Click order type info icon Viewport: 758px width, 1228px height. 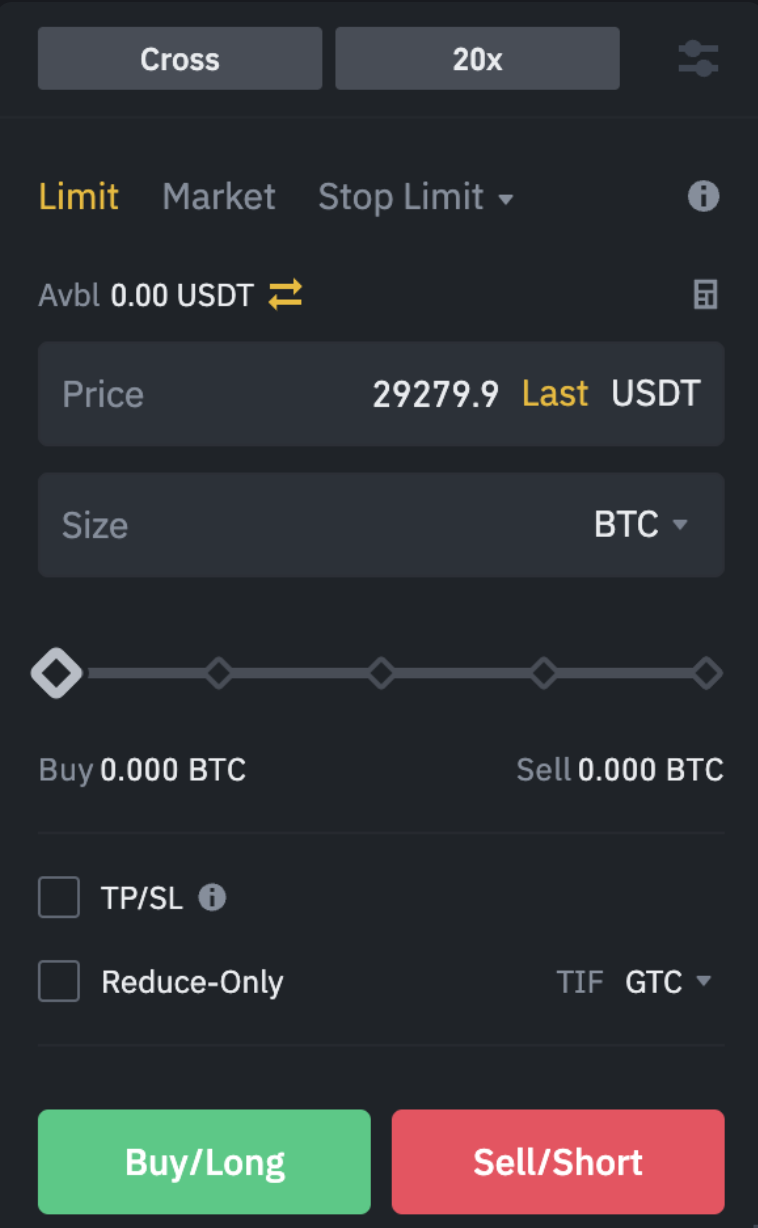[x=703, y=196]
